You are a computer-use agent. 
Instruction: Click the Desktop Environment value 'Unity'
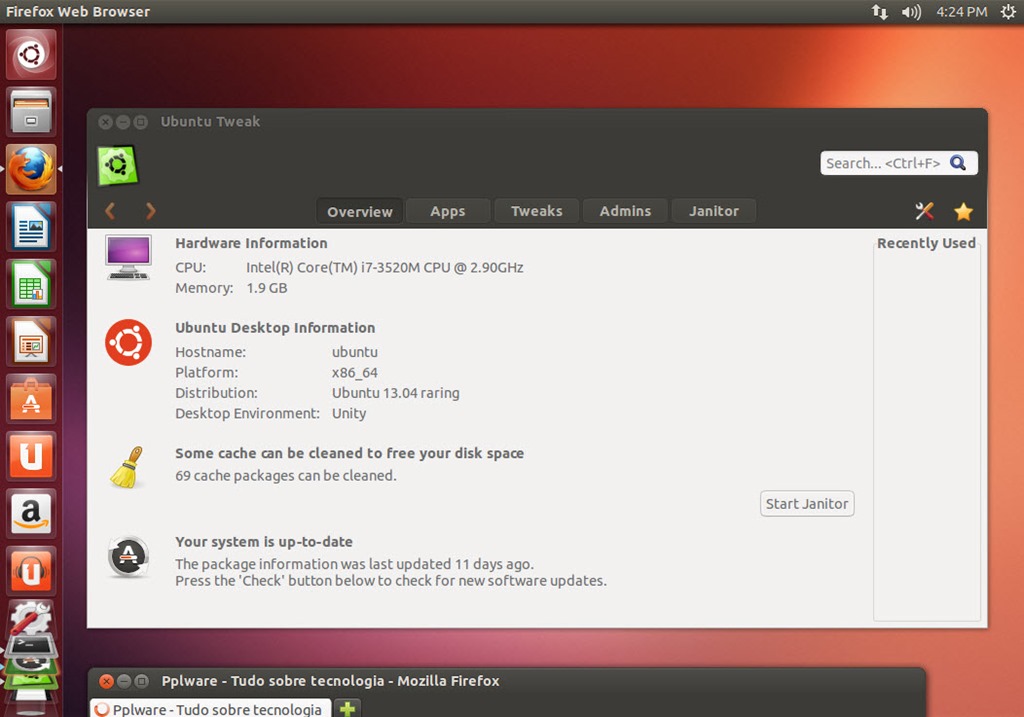tap(349, 413)
